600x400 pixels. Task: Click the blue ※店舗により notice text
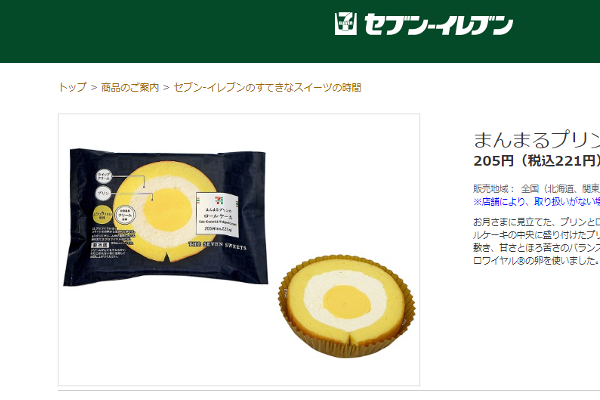point(536,202)
